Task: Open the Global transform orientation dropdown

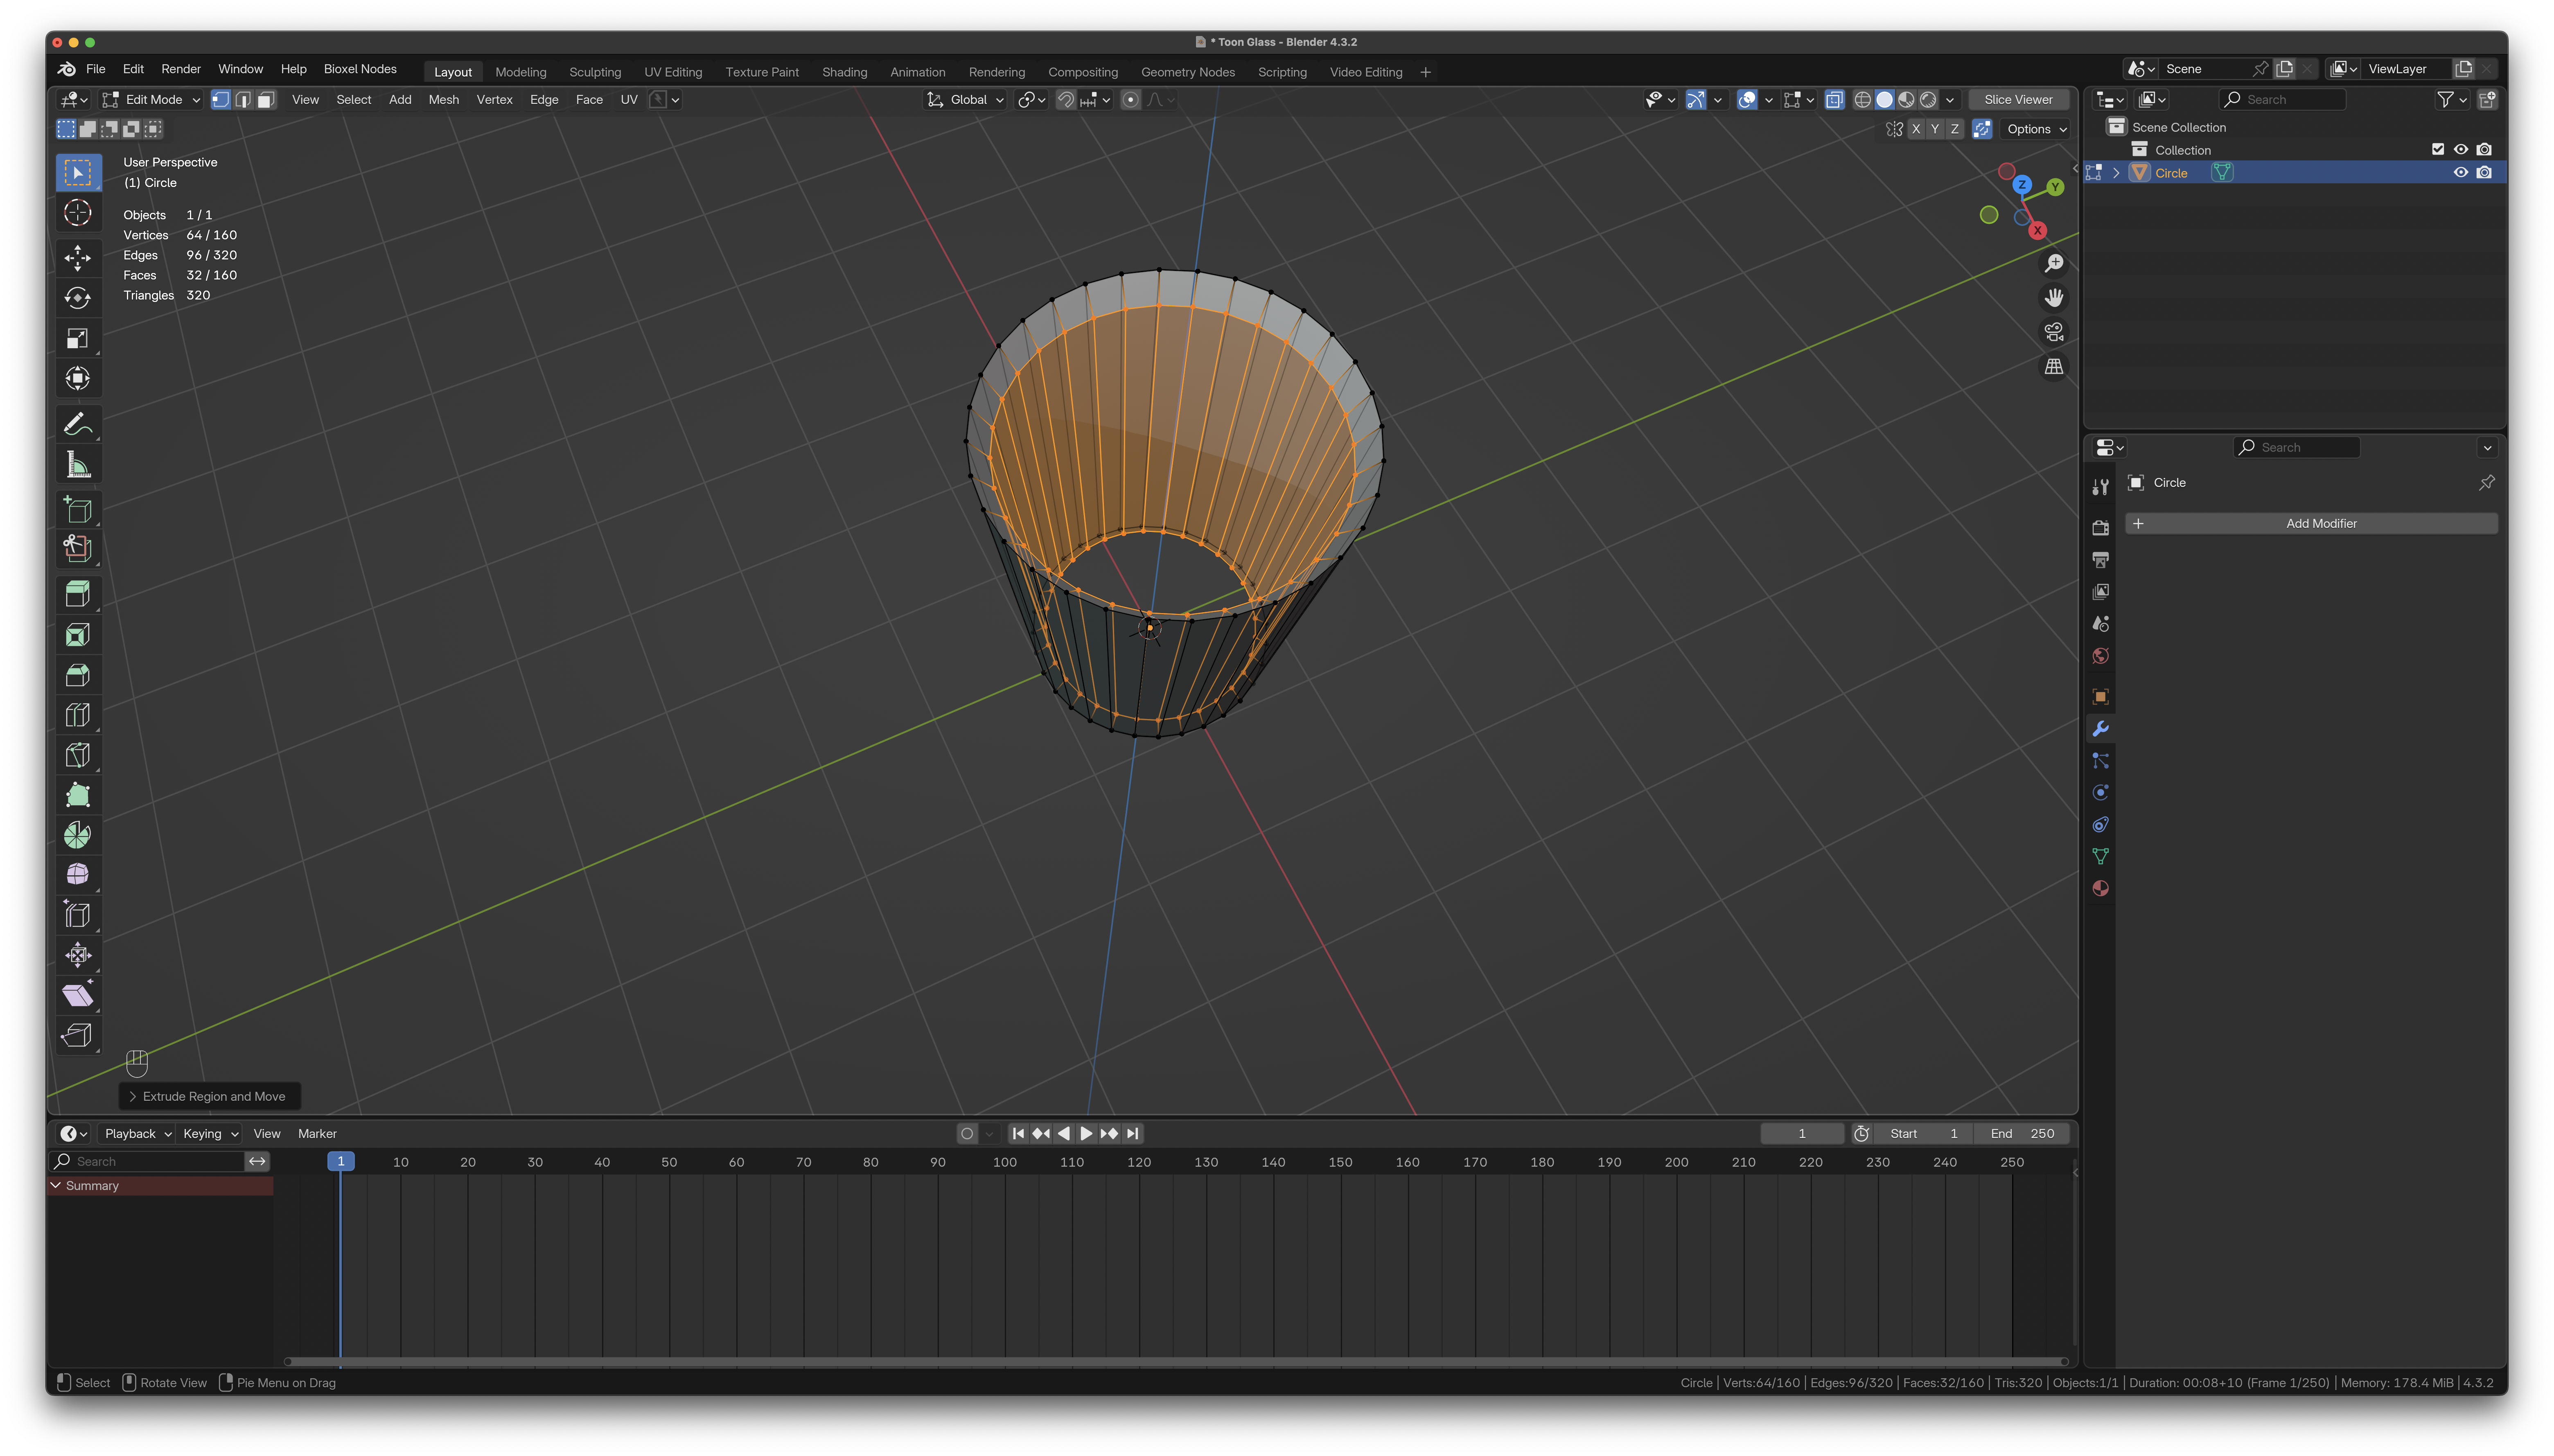Action: [x=965, y=99]
